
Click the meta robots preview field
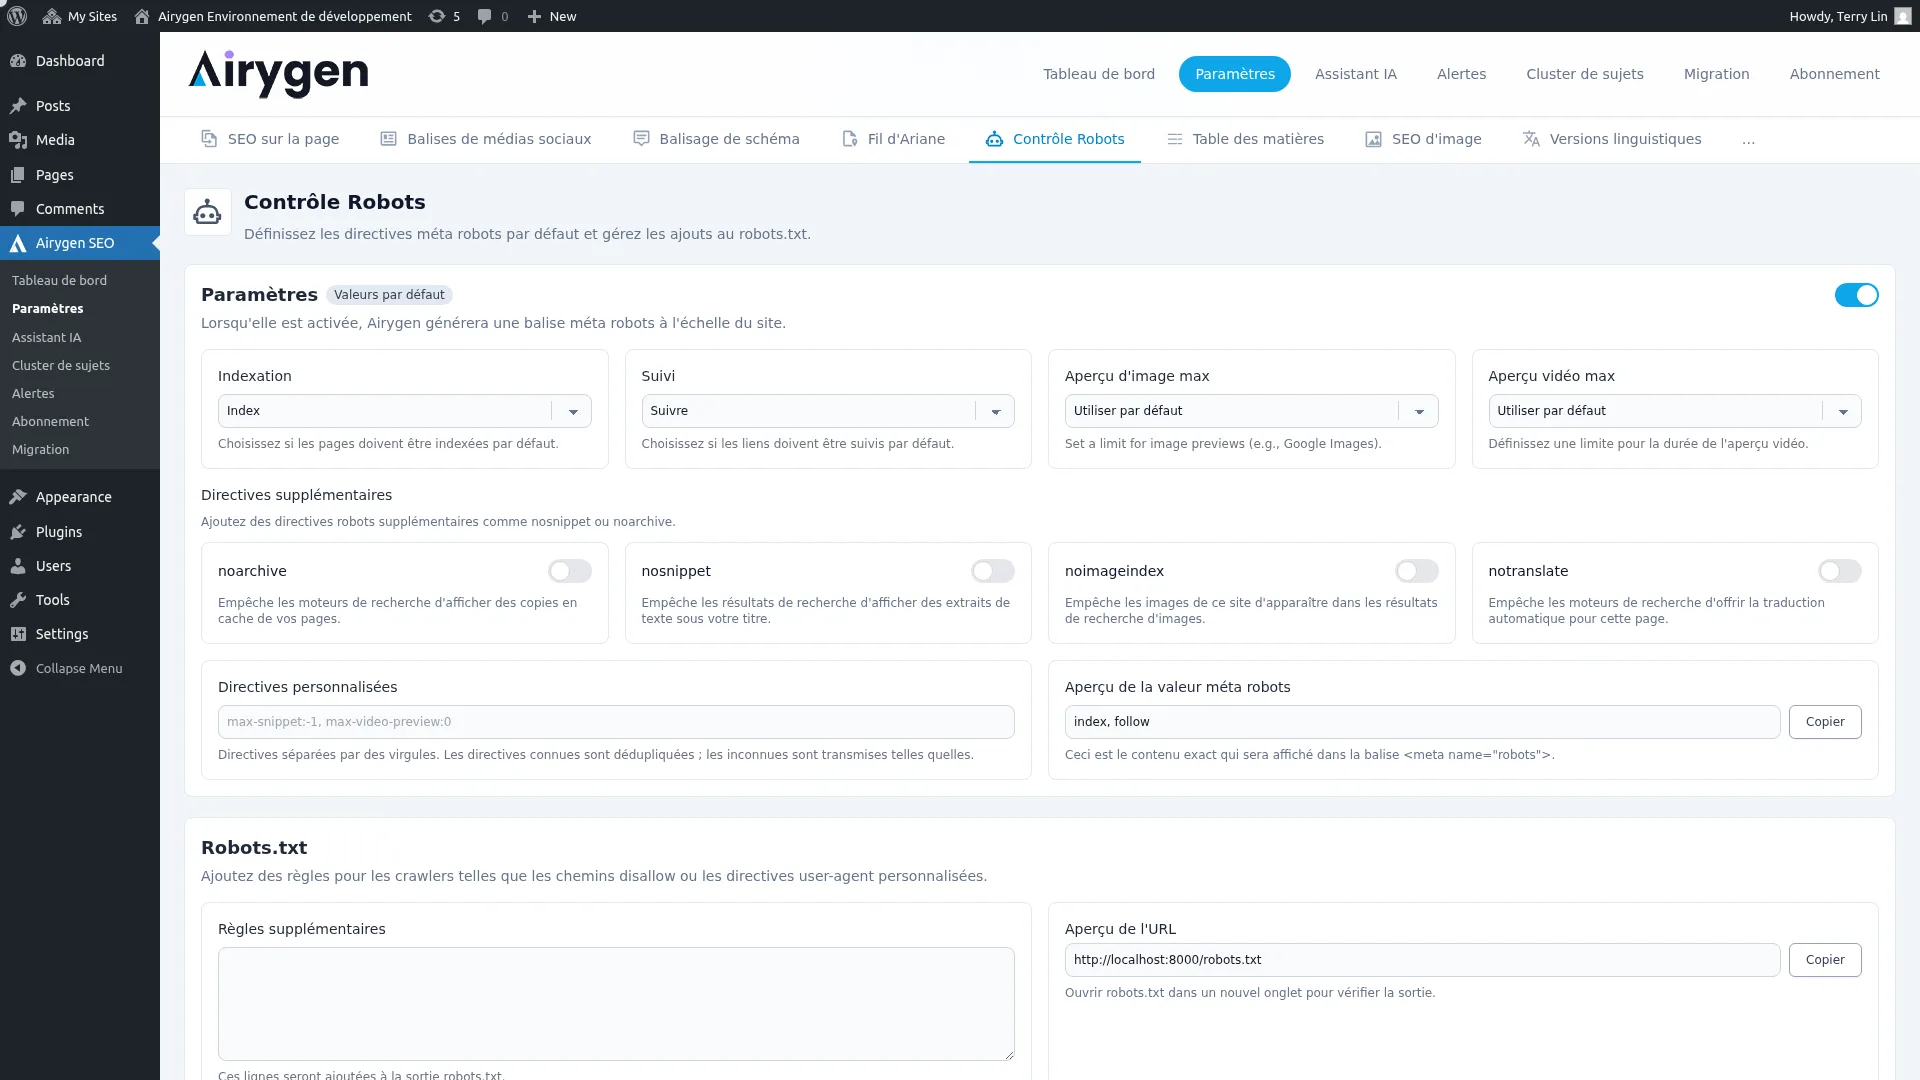(x=1422, y=722)
